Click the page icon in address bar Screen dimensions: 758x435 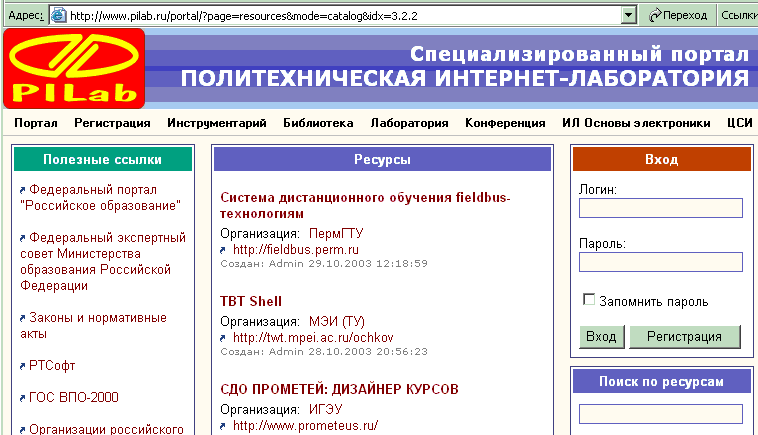point(59,15)
